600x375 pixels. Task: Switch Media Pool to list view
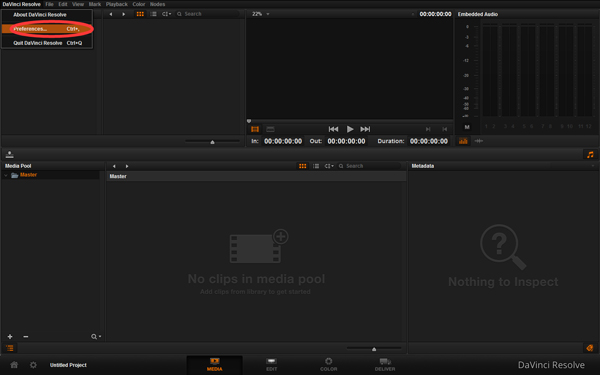[316, 166]
